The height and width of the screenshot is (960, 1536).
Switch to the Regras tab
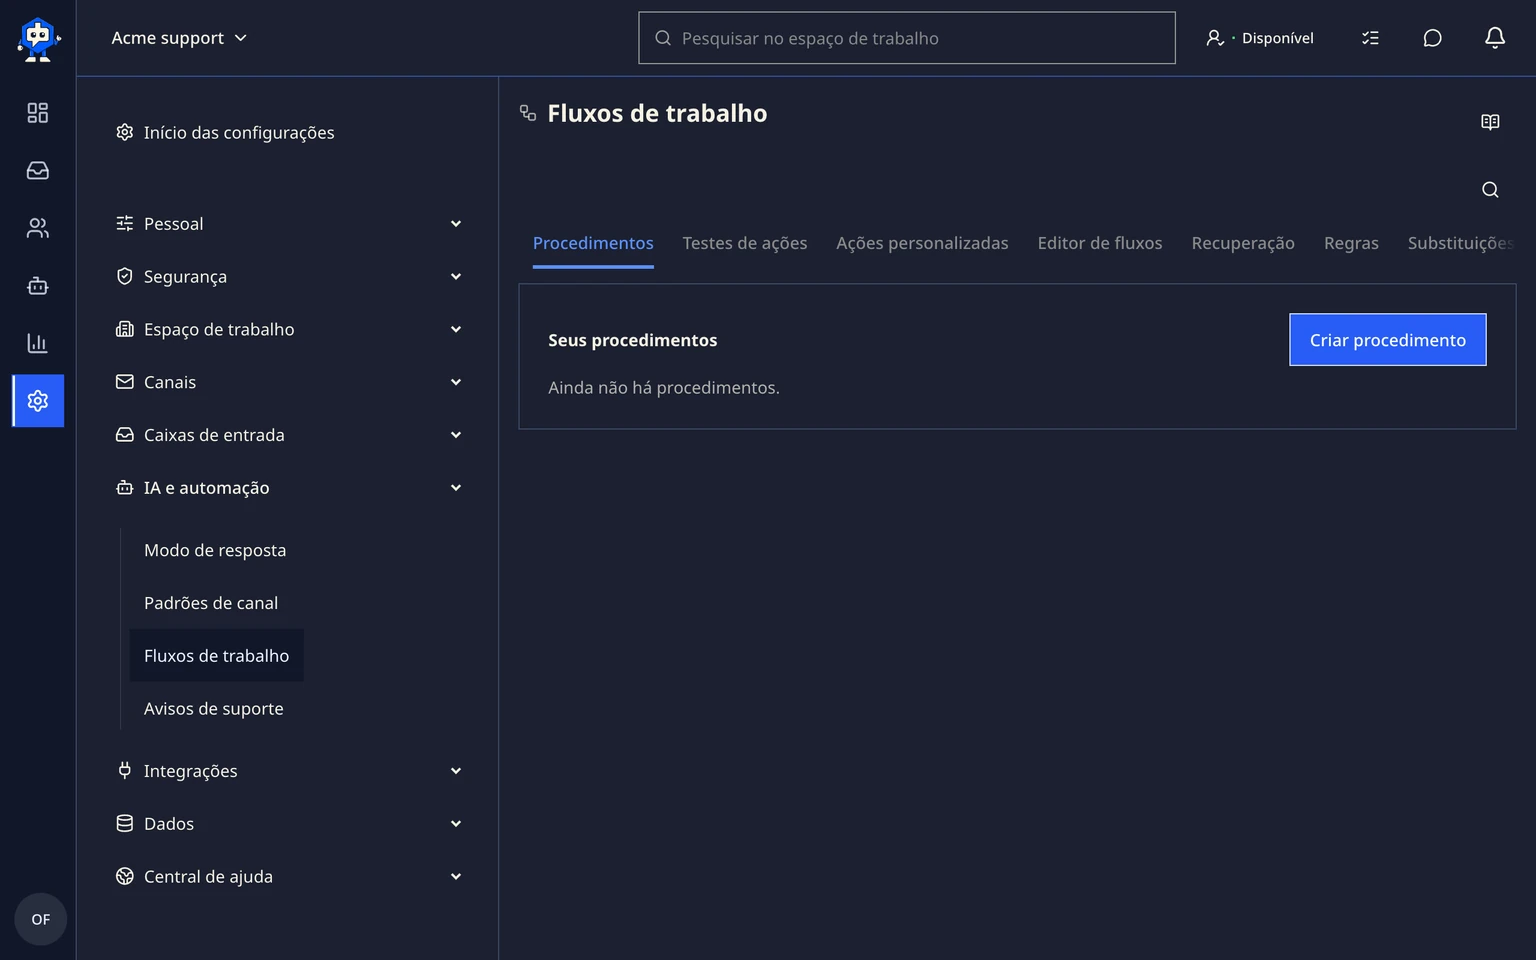(1351, 243)
